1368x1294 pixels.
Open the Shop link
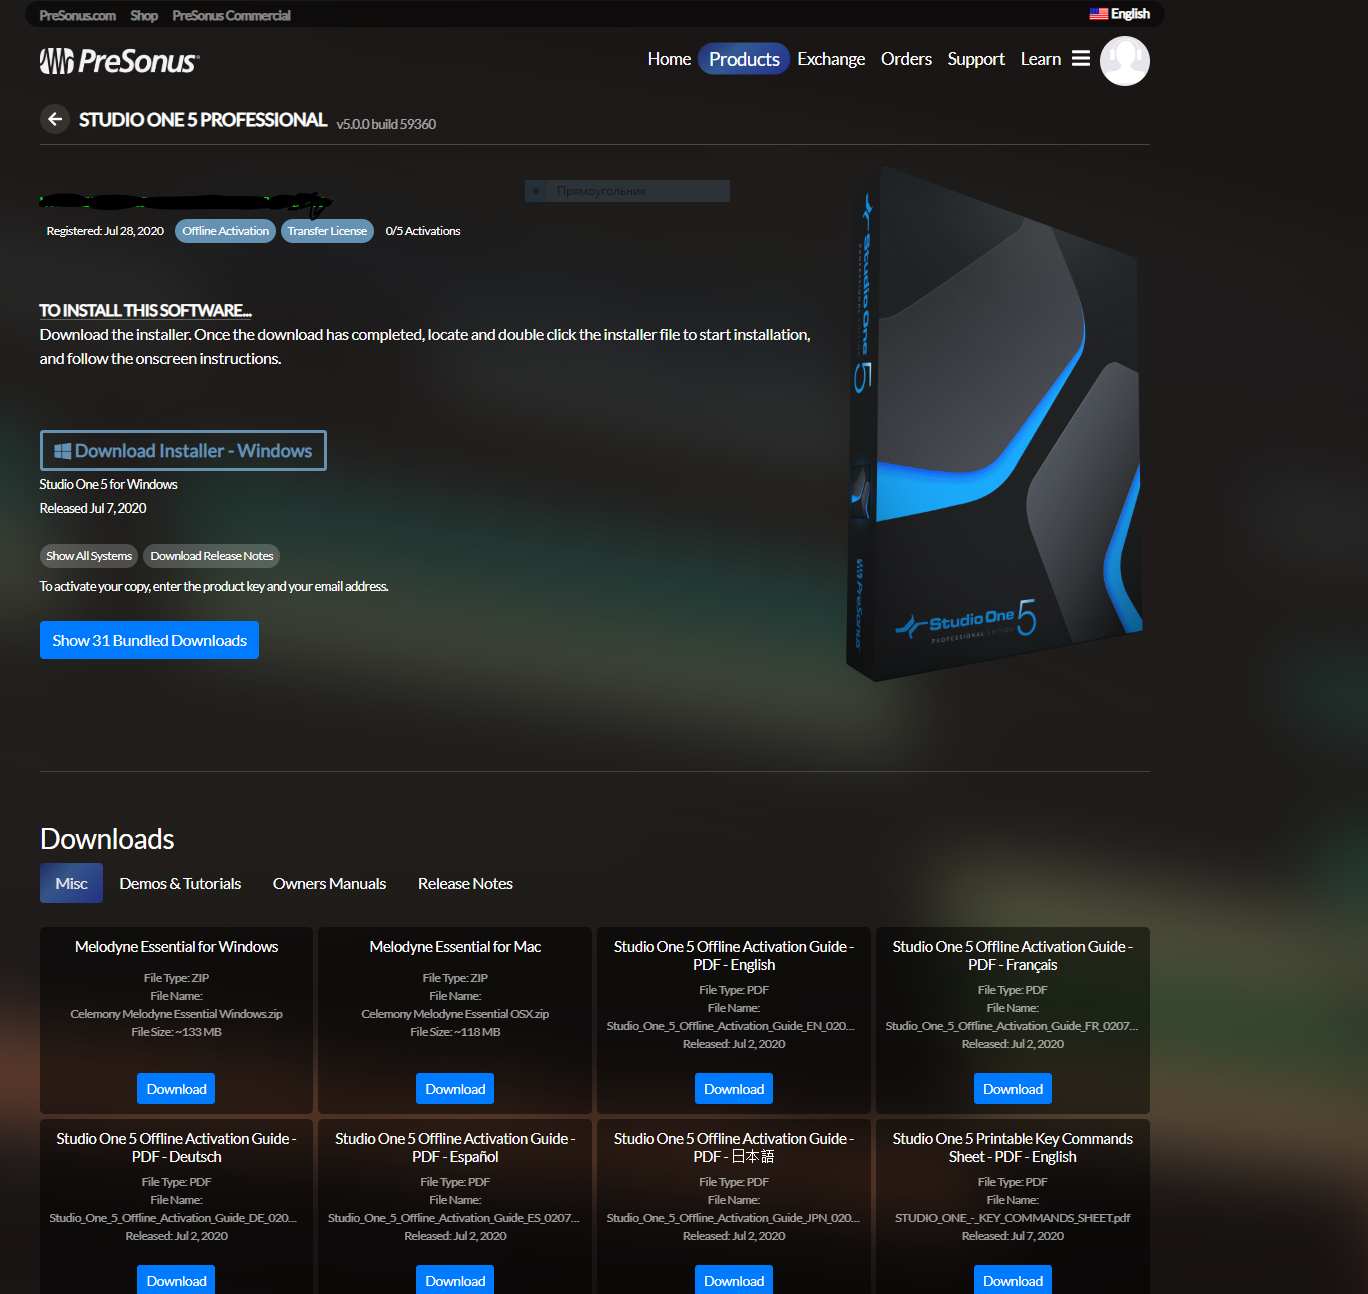(x=144, y=15)
